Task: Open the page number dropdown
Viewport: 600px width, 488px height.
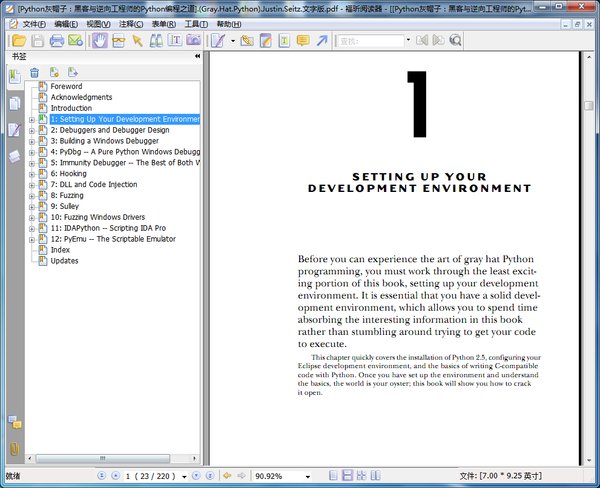Action: tap(184, 477)
